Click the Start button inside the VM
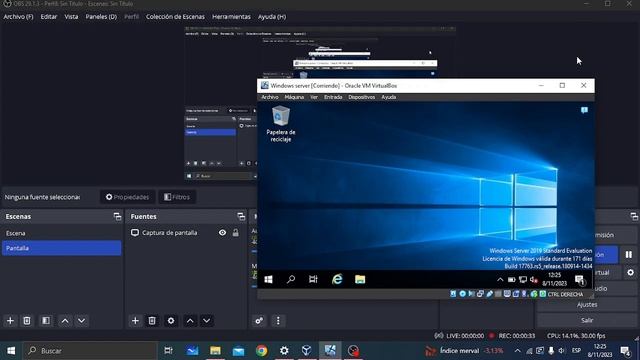The width and height of the screenshot is (640, 360). [268, 280]
